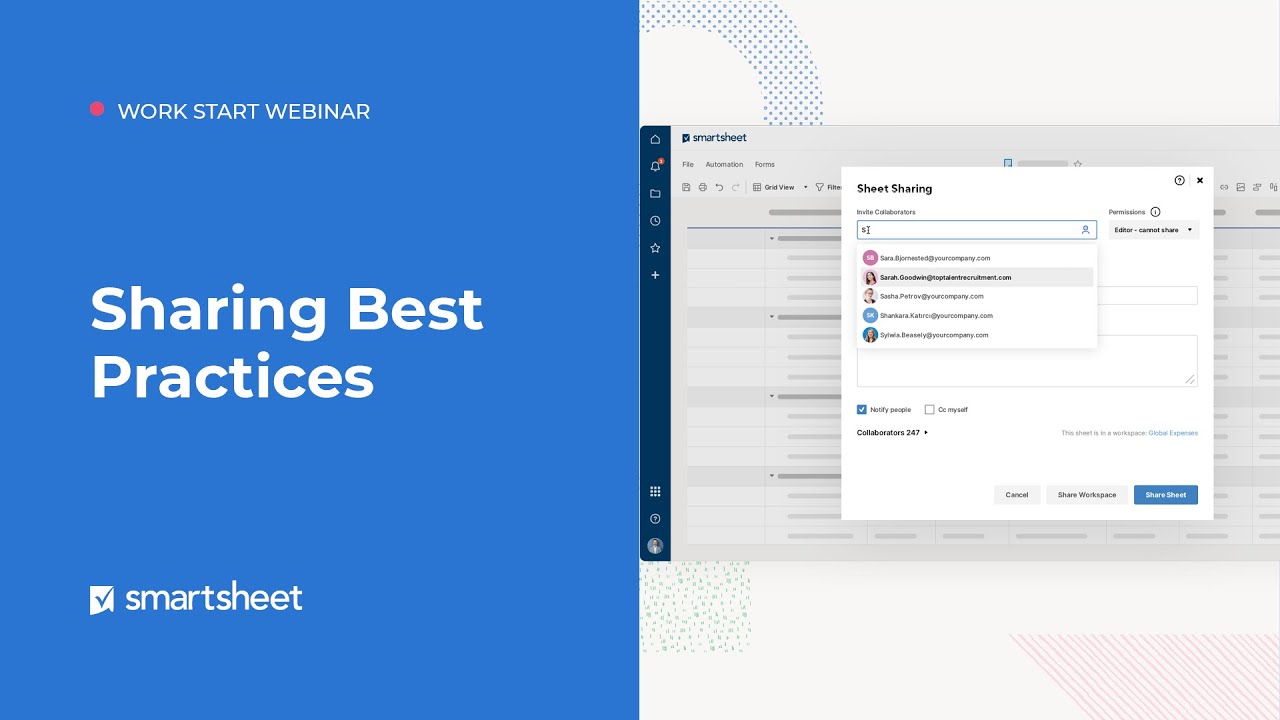Viewport: 1280px width, 720px height.
Task: Open the Global Expenses workspace link
Action: click(1173, 433)
